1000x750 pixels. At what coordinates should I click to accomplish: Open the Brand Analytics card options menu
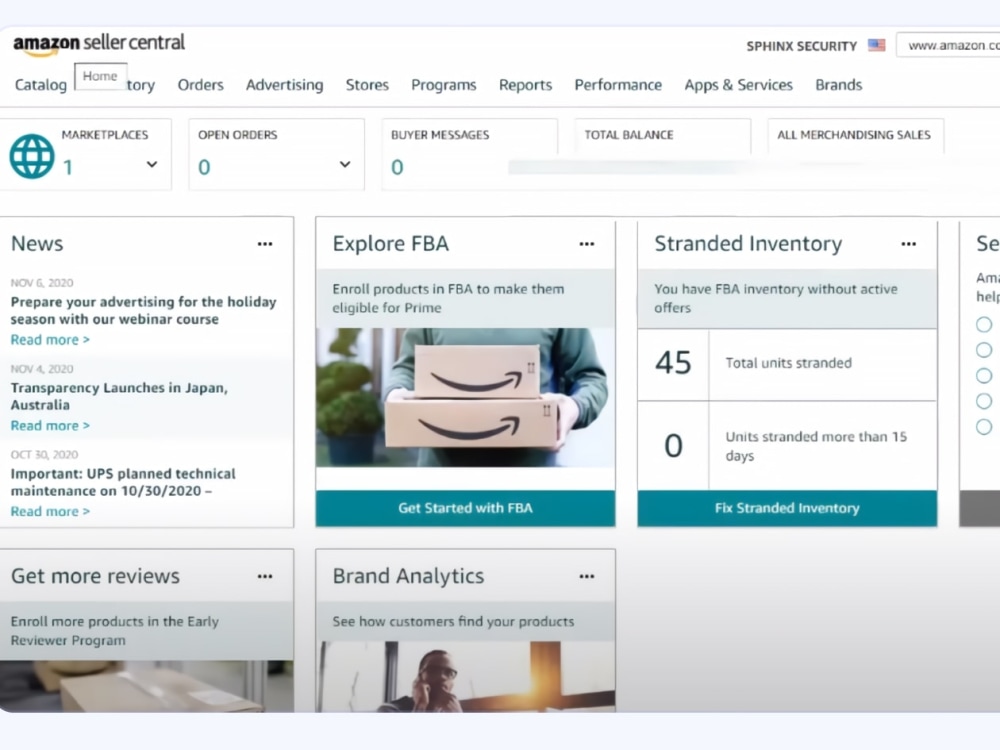(587, 576)
